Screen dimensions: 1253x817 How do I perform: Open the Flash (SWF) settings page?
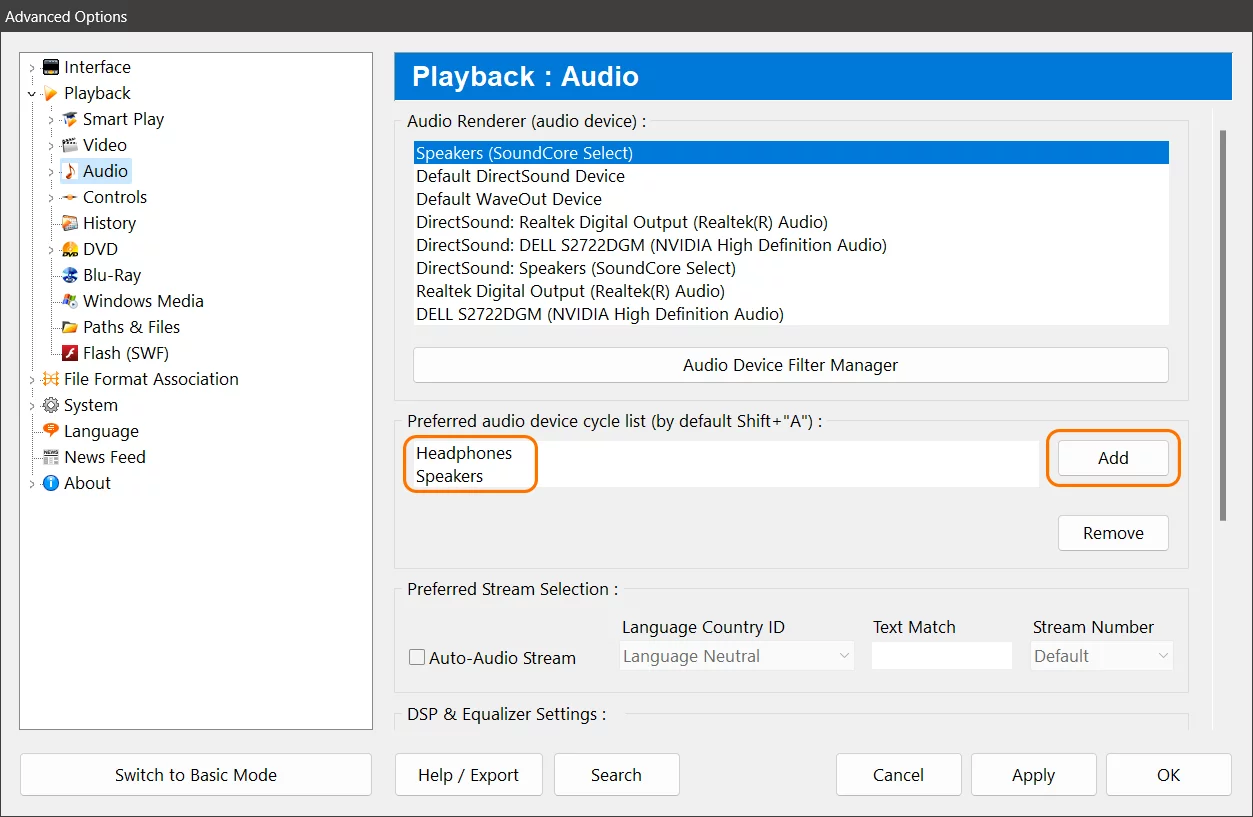coord(126,353)
